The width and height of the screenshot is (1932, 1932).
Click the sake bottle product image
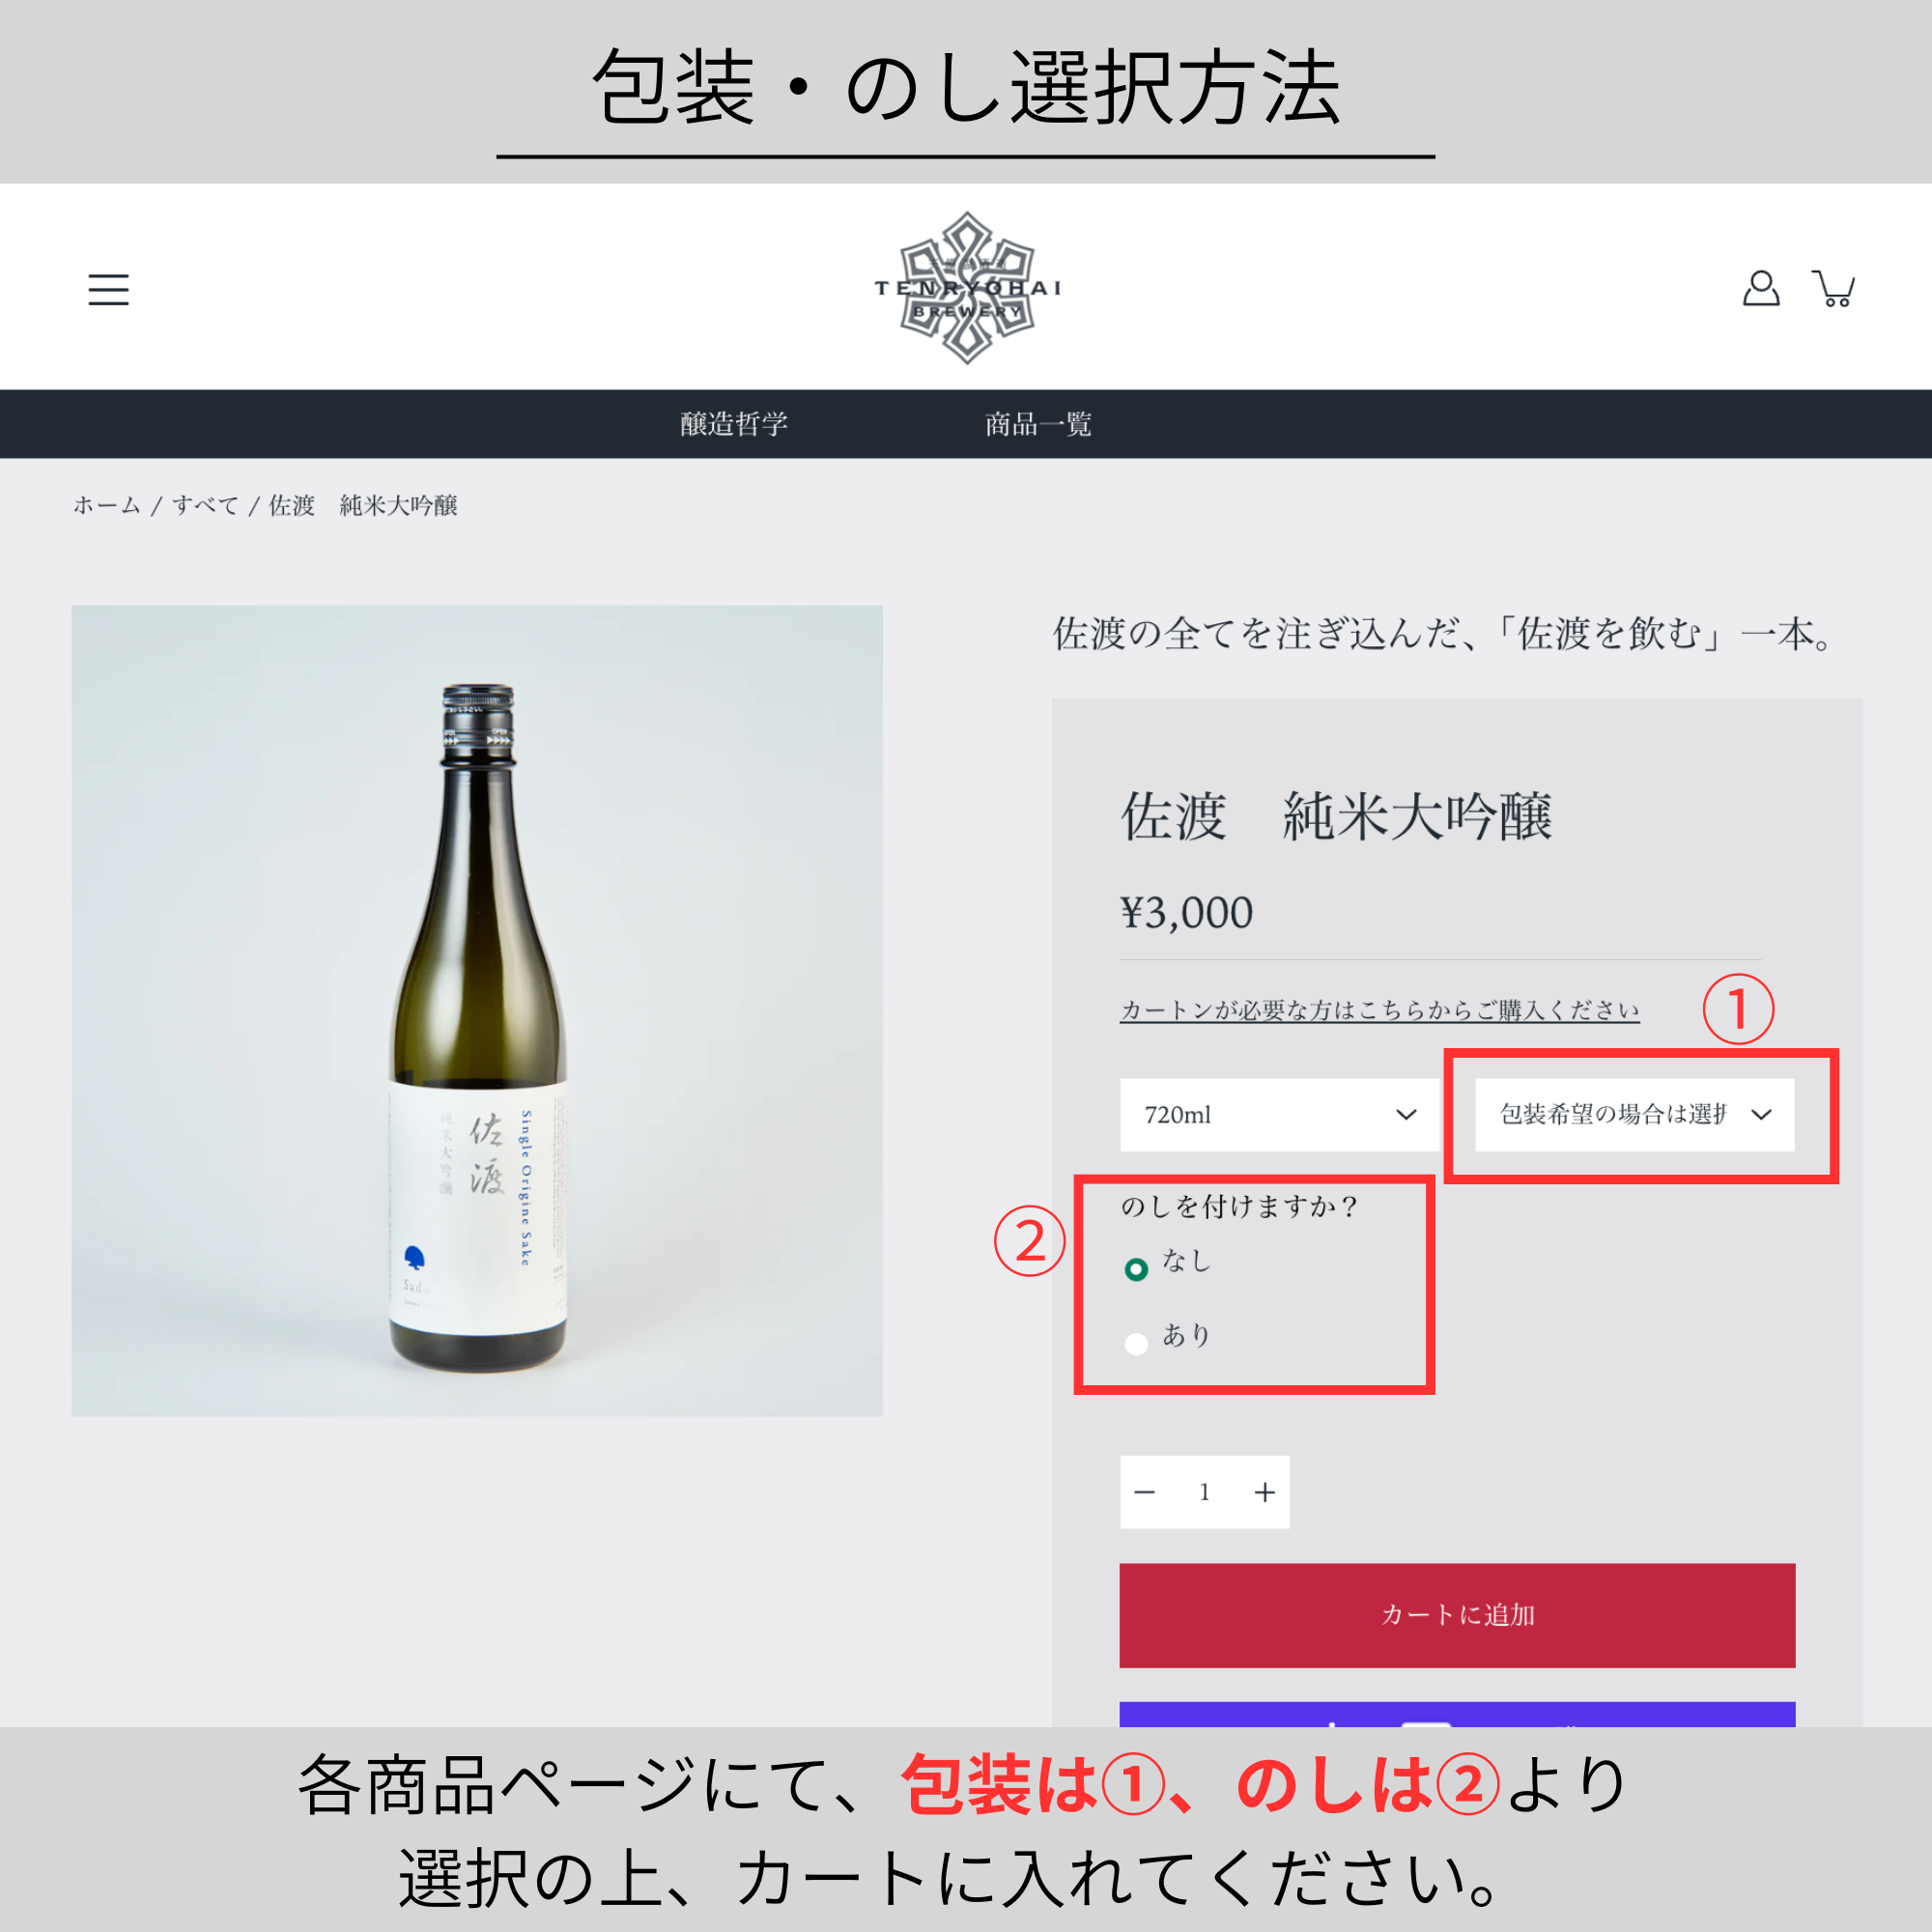point(477,1010)
